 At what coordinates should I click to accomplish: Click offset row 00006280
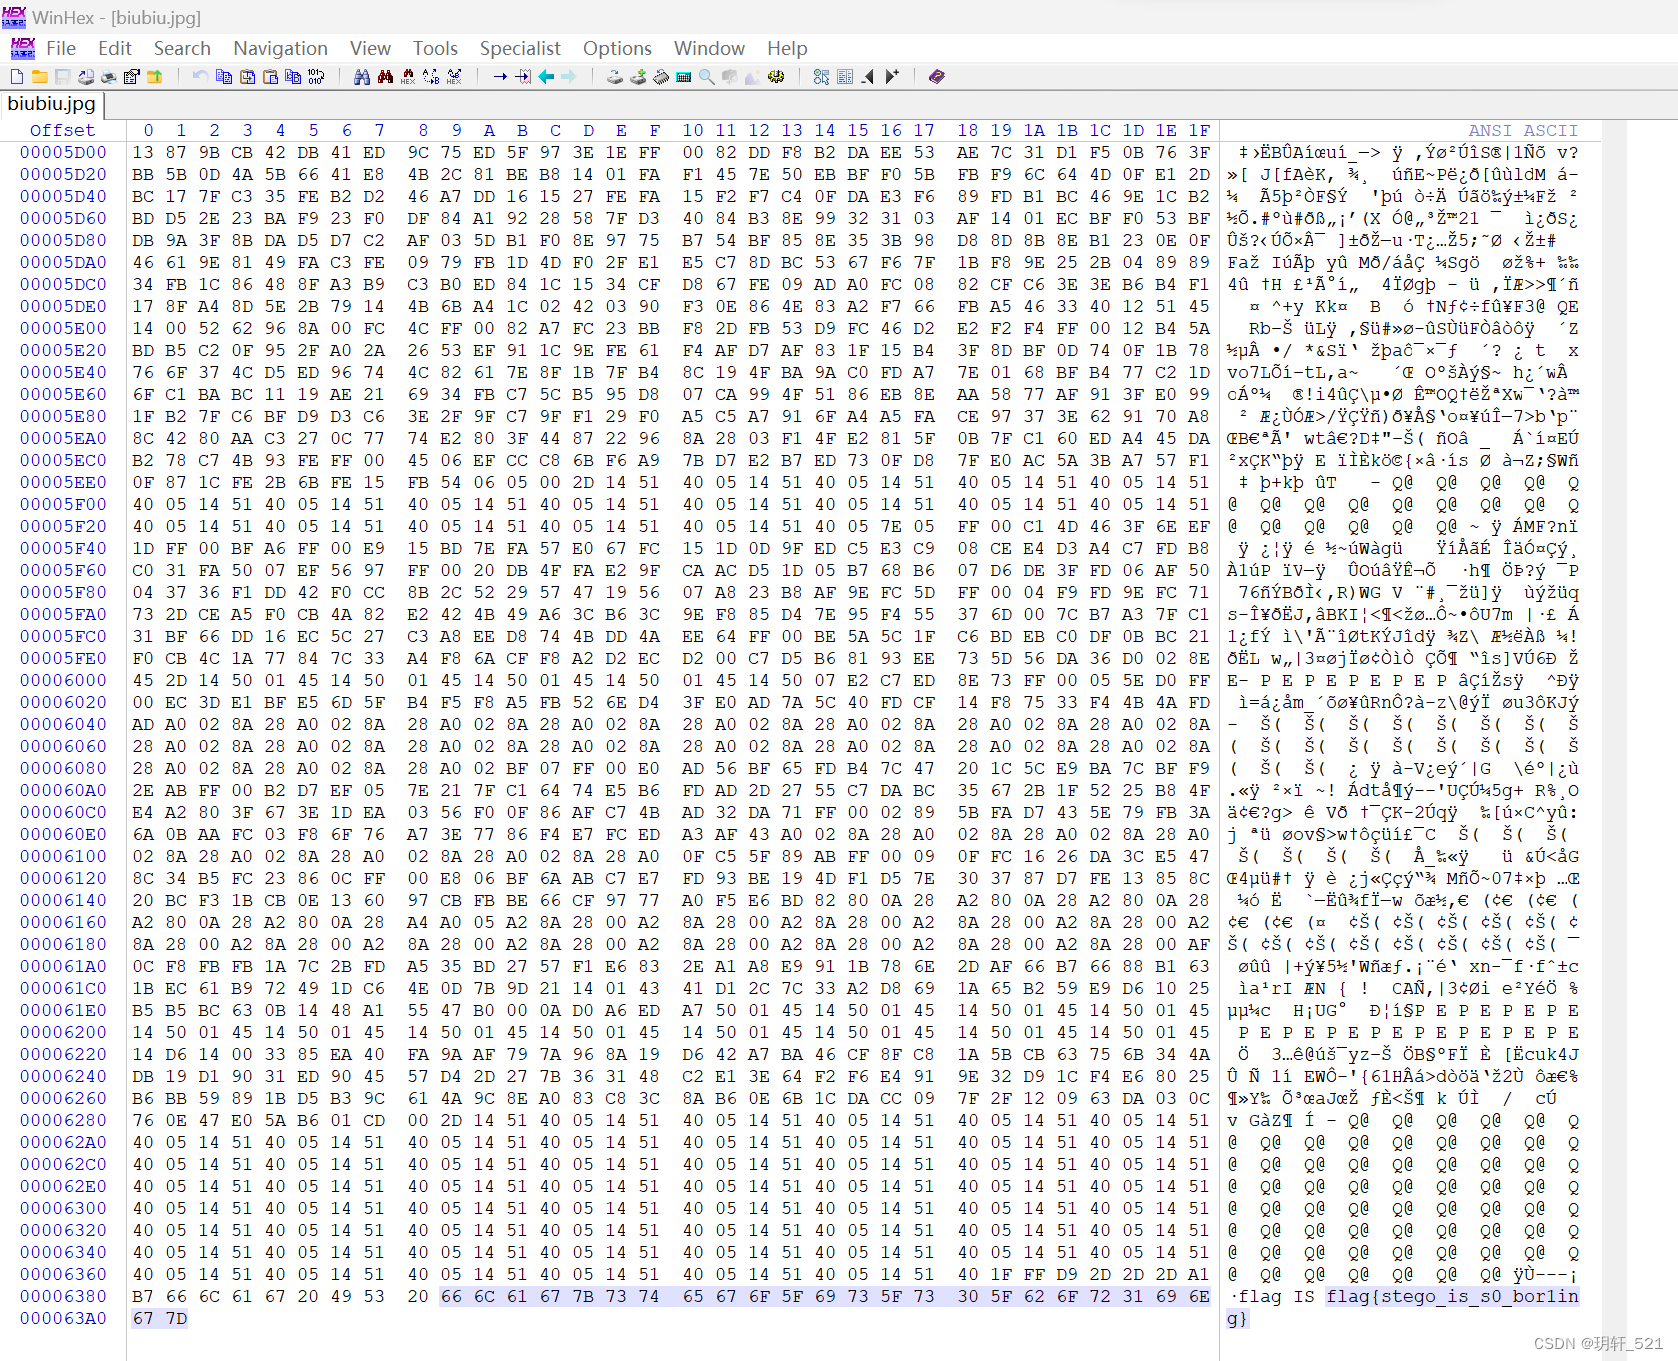tap(63, 1120)
